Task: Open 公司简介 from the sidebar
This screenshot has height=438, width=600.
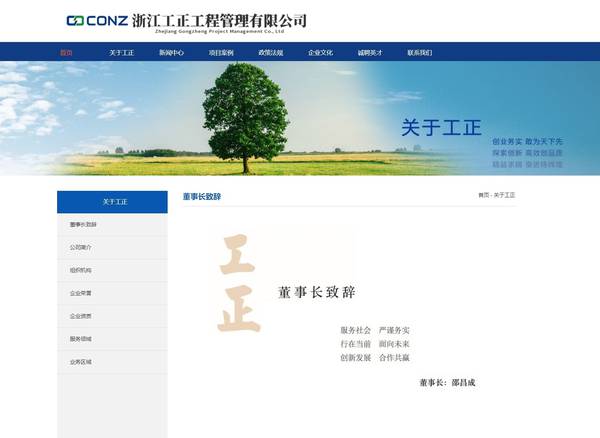Action: [x=81, y=247]
